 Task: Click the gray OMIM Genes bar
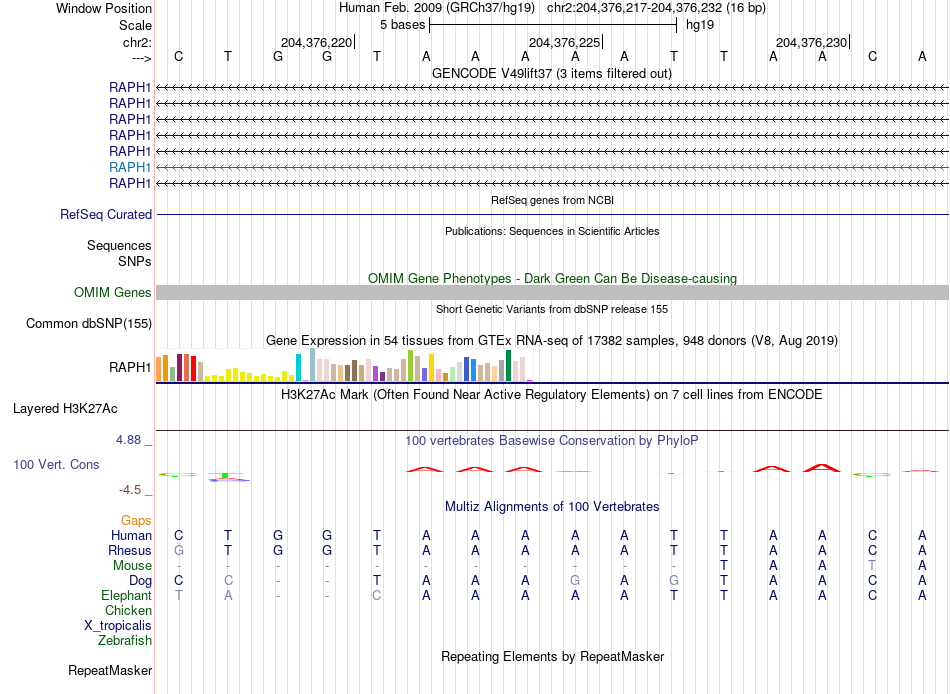click(552, 293)
